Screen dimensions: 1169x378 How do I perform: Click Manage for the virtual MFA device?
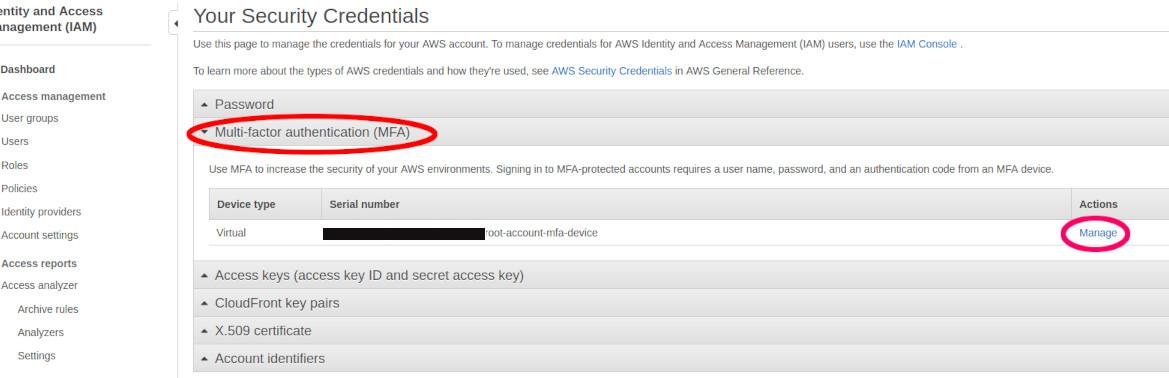click(1098, 233)
